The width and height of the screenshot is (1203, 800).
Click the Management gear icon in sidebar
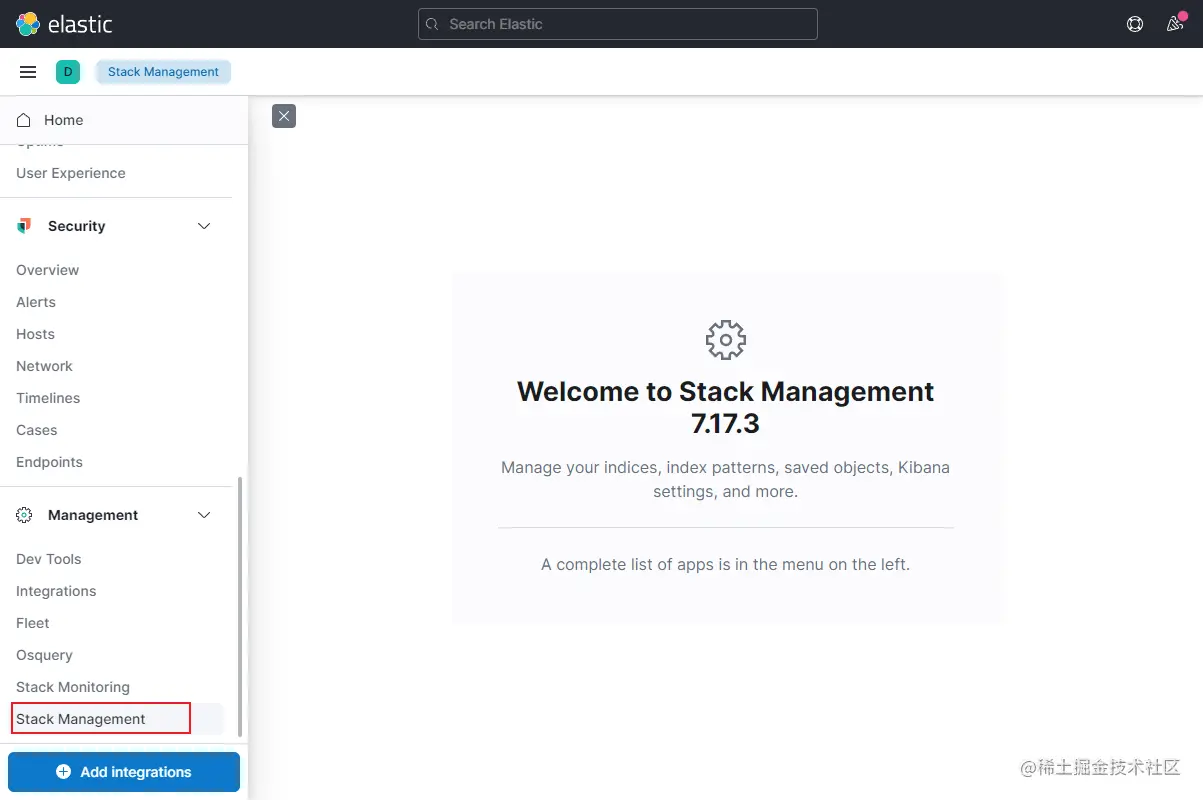25,515
